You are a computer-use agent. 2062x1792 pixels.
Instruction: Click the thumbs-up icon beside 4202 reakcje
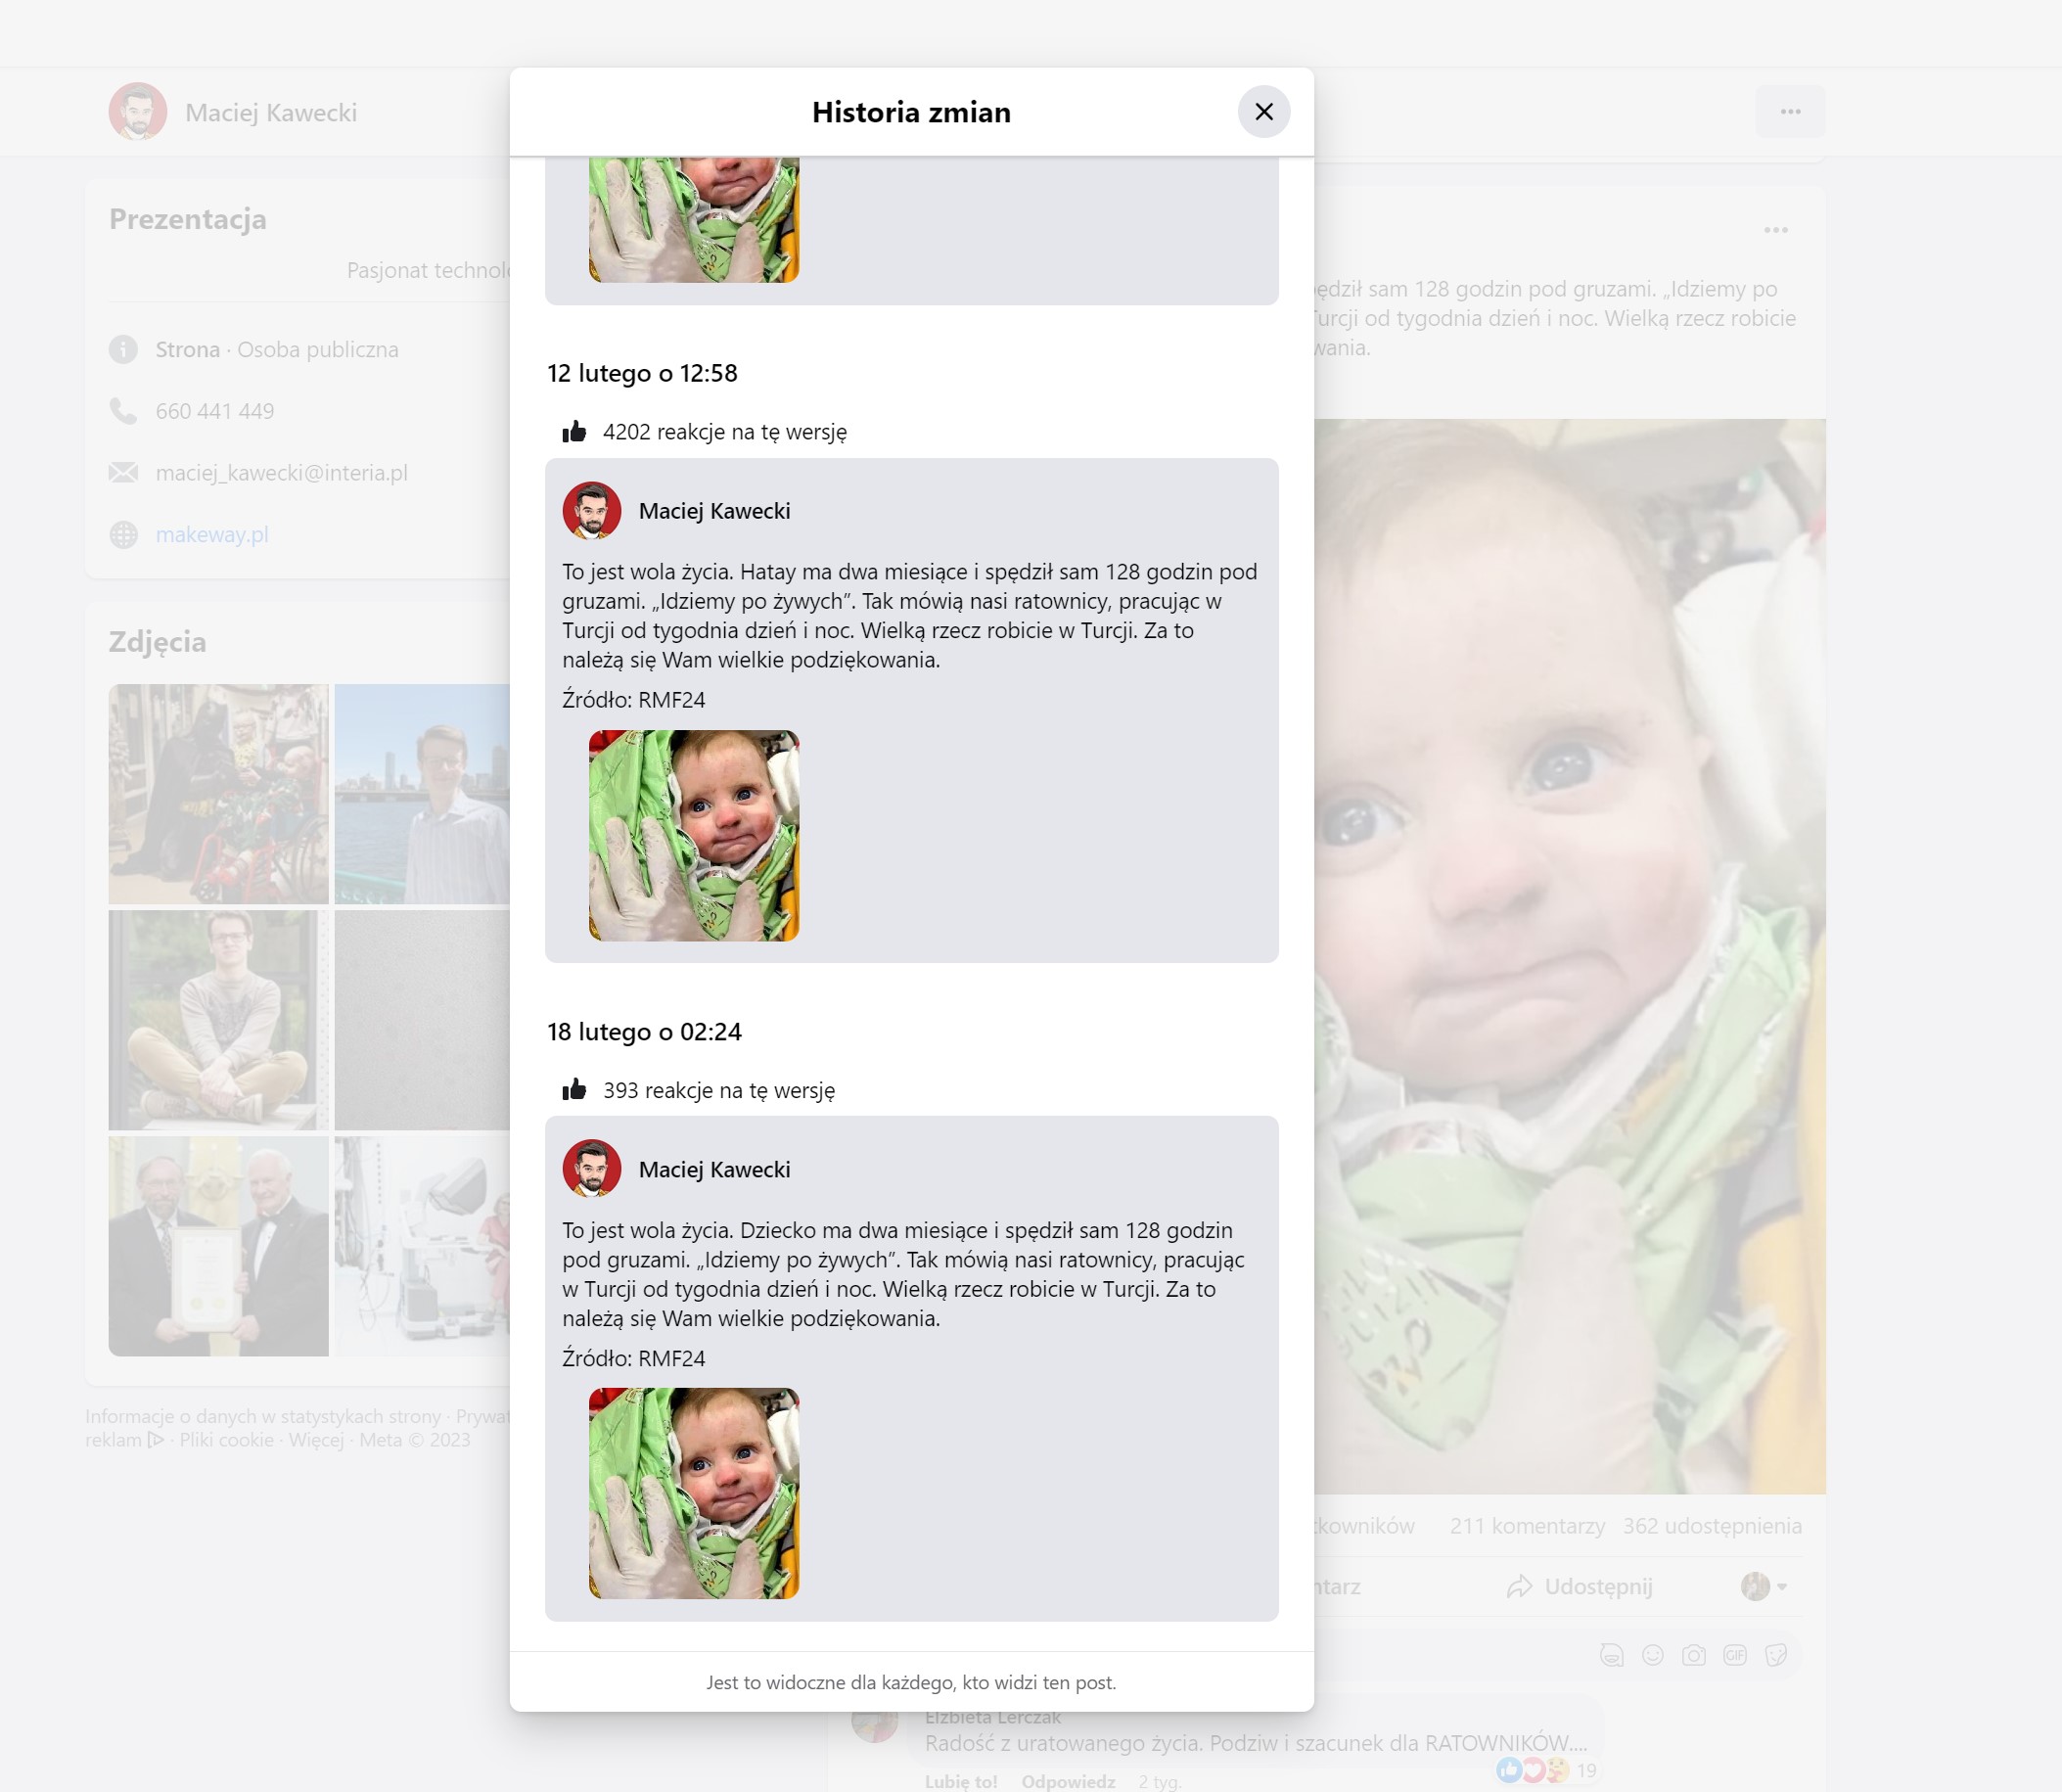tap(574, 432)
